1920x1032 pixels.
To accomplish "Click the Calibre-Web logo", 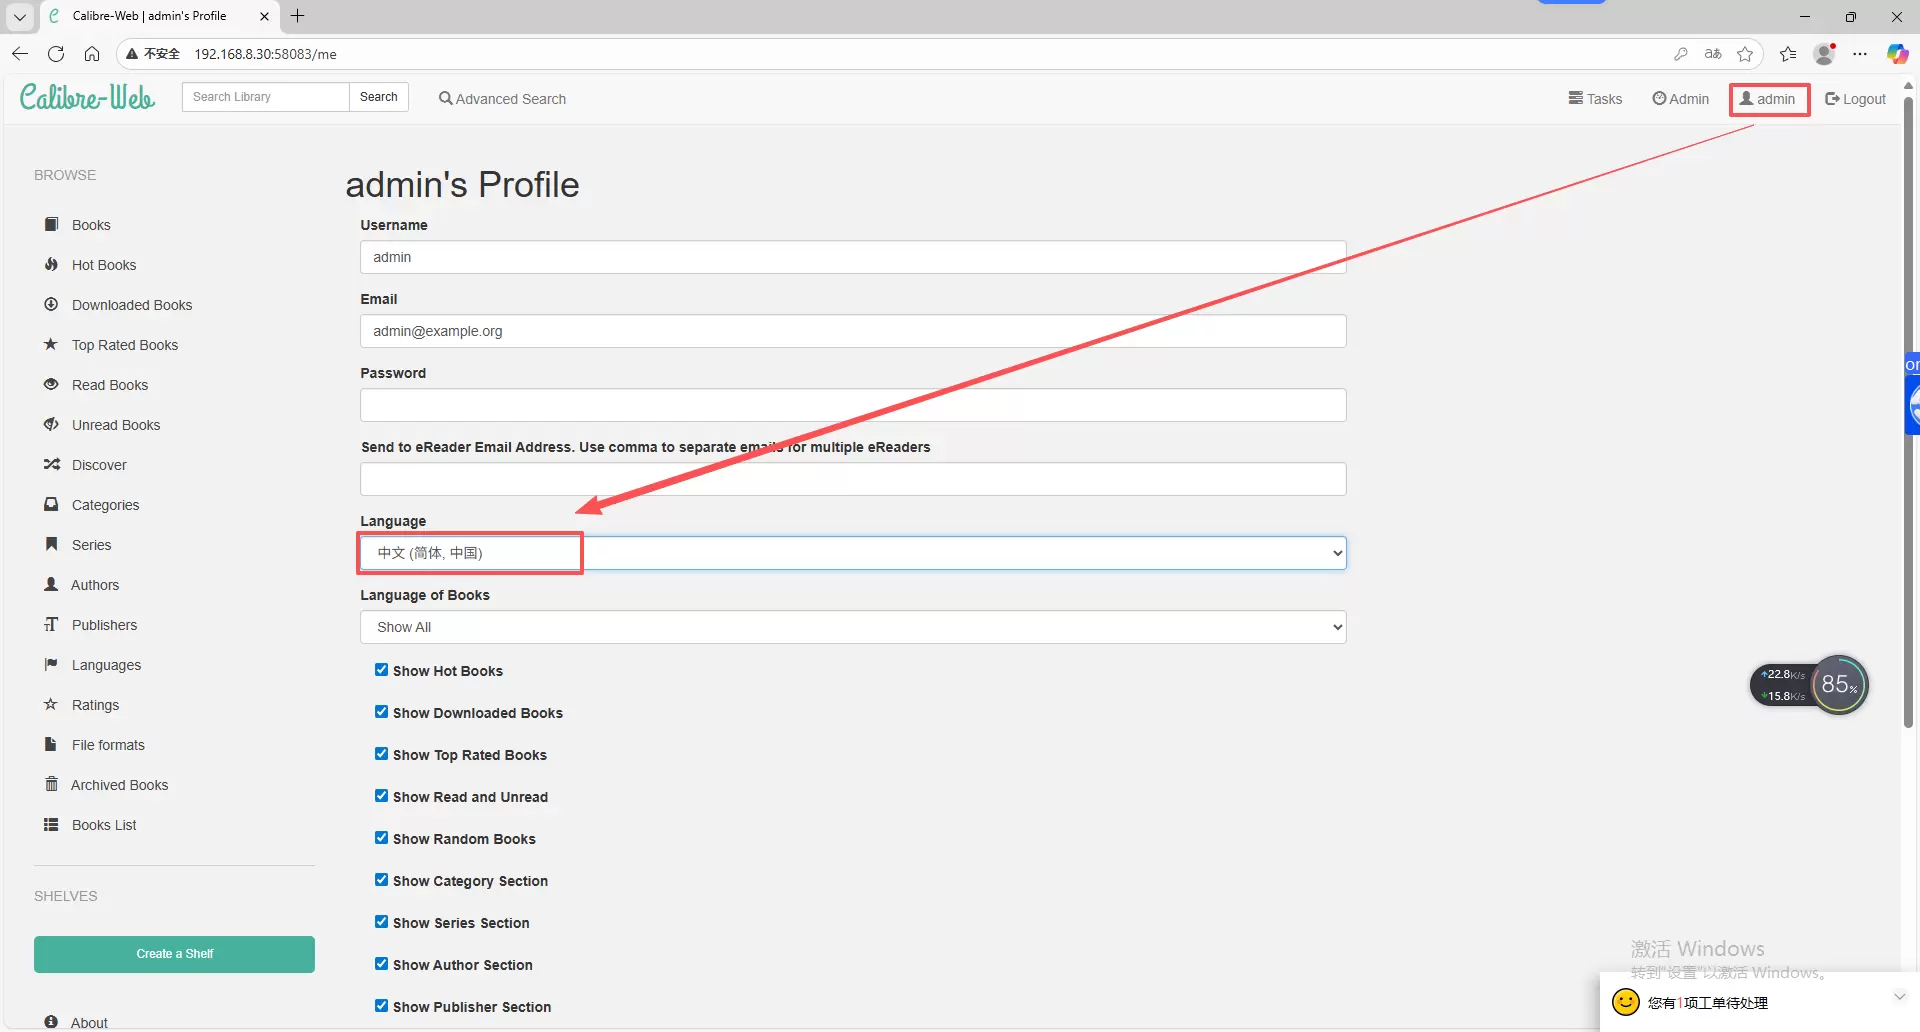I will [87, 97].
